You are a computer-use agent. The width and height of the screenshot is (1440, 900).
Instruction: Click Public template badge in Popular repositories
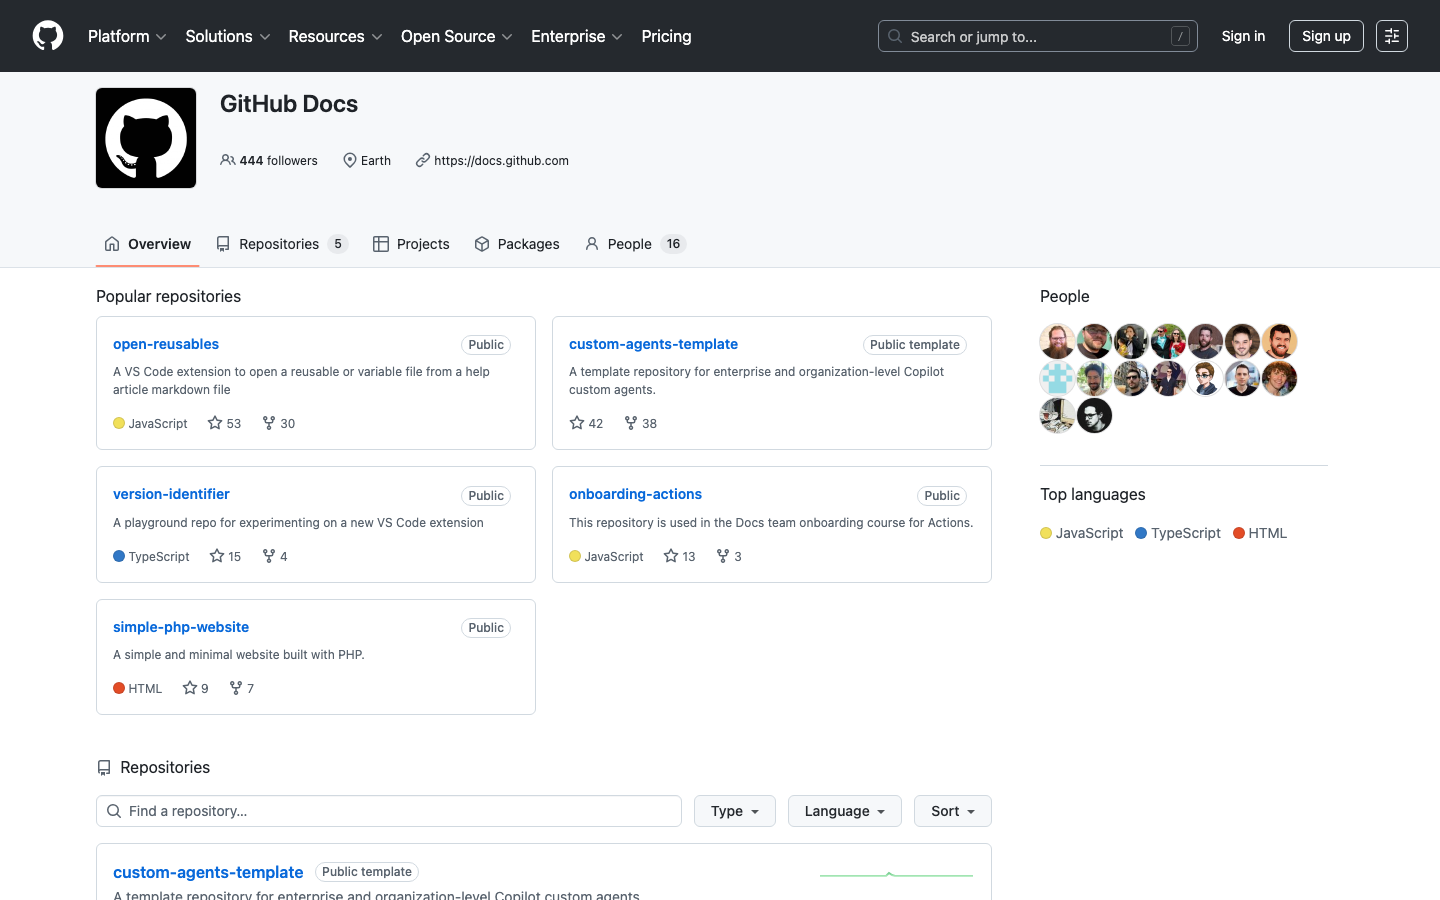(915, 345)
